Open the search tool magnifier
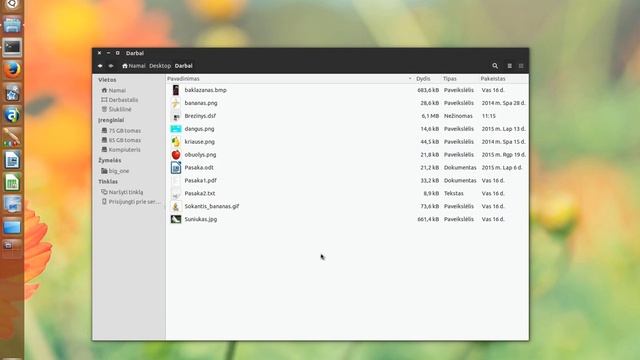Image resolution: width=640 pixels, height=360 pixels. 495,66
